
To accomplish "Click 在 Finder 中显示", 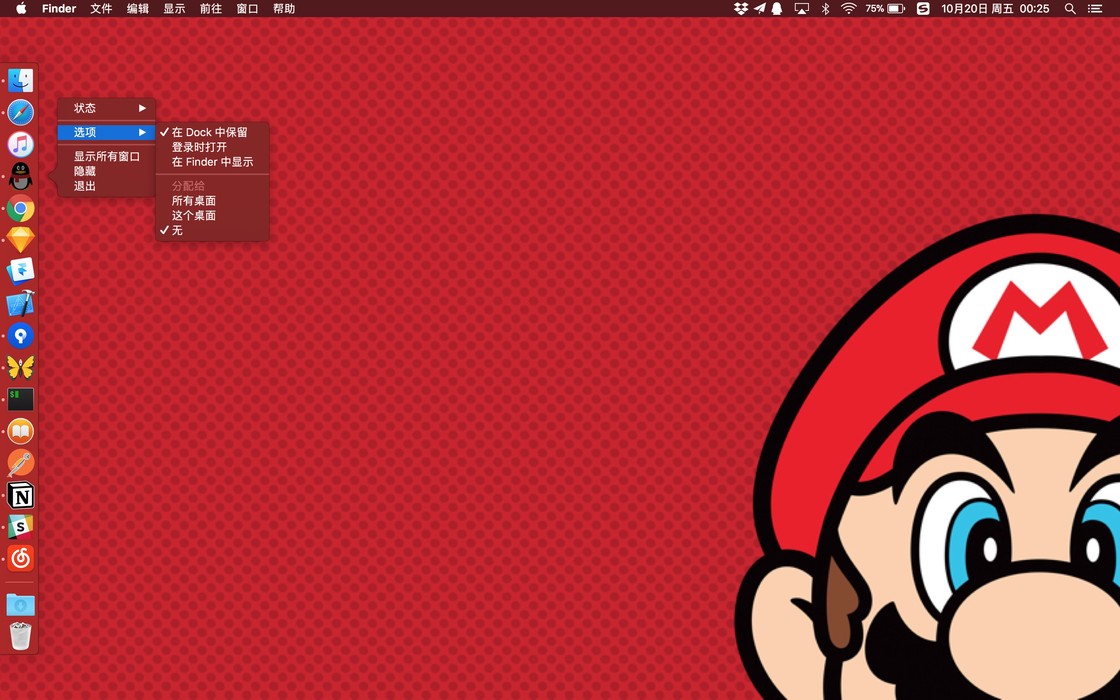I will [x=212, y=162].
